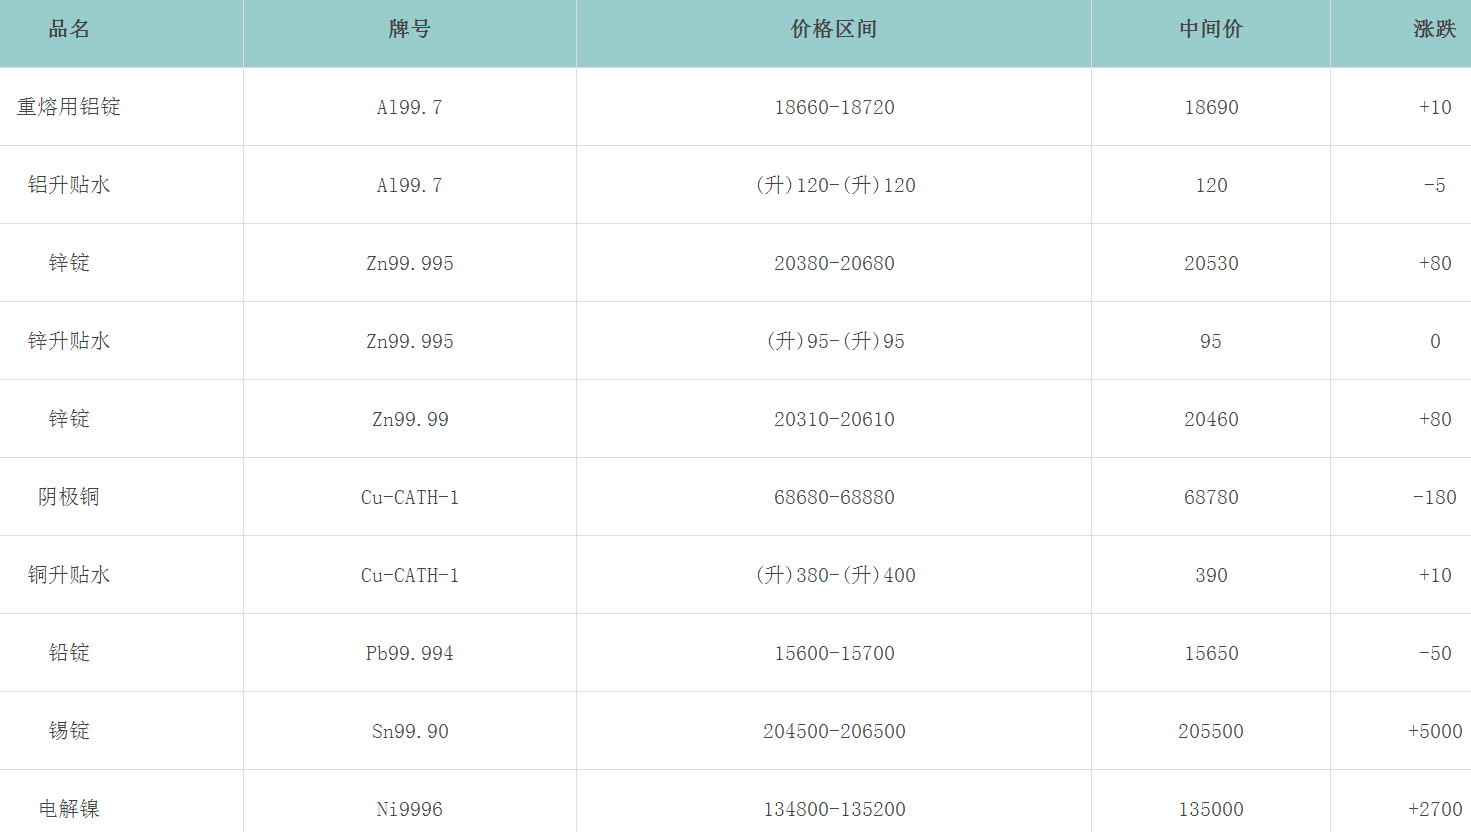Select the 铅锭 product name cell
Viewport: 1471px width, 832px height.
69,653
